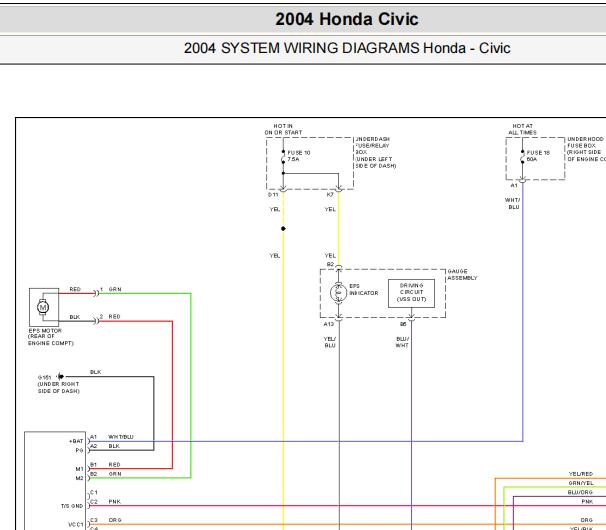Select the "HOT AT ALL TIMES" label
This screenshot has height=530, width=606.
[x=523, y=129]
